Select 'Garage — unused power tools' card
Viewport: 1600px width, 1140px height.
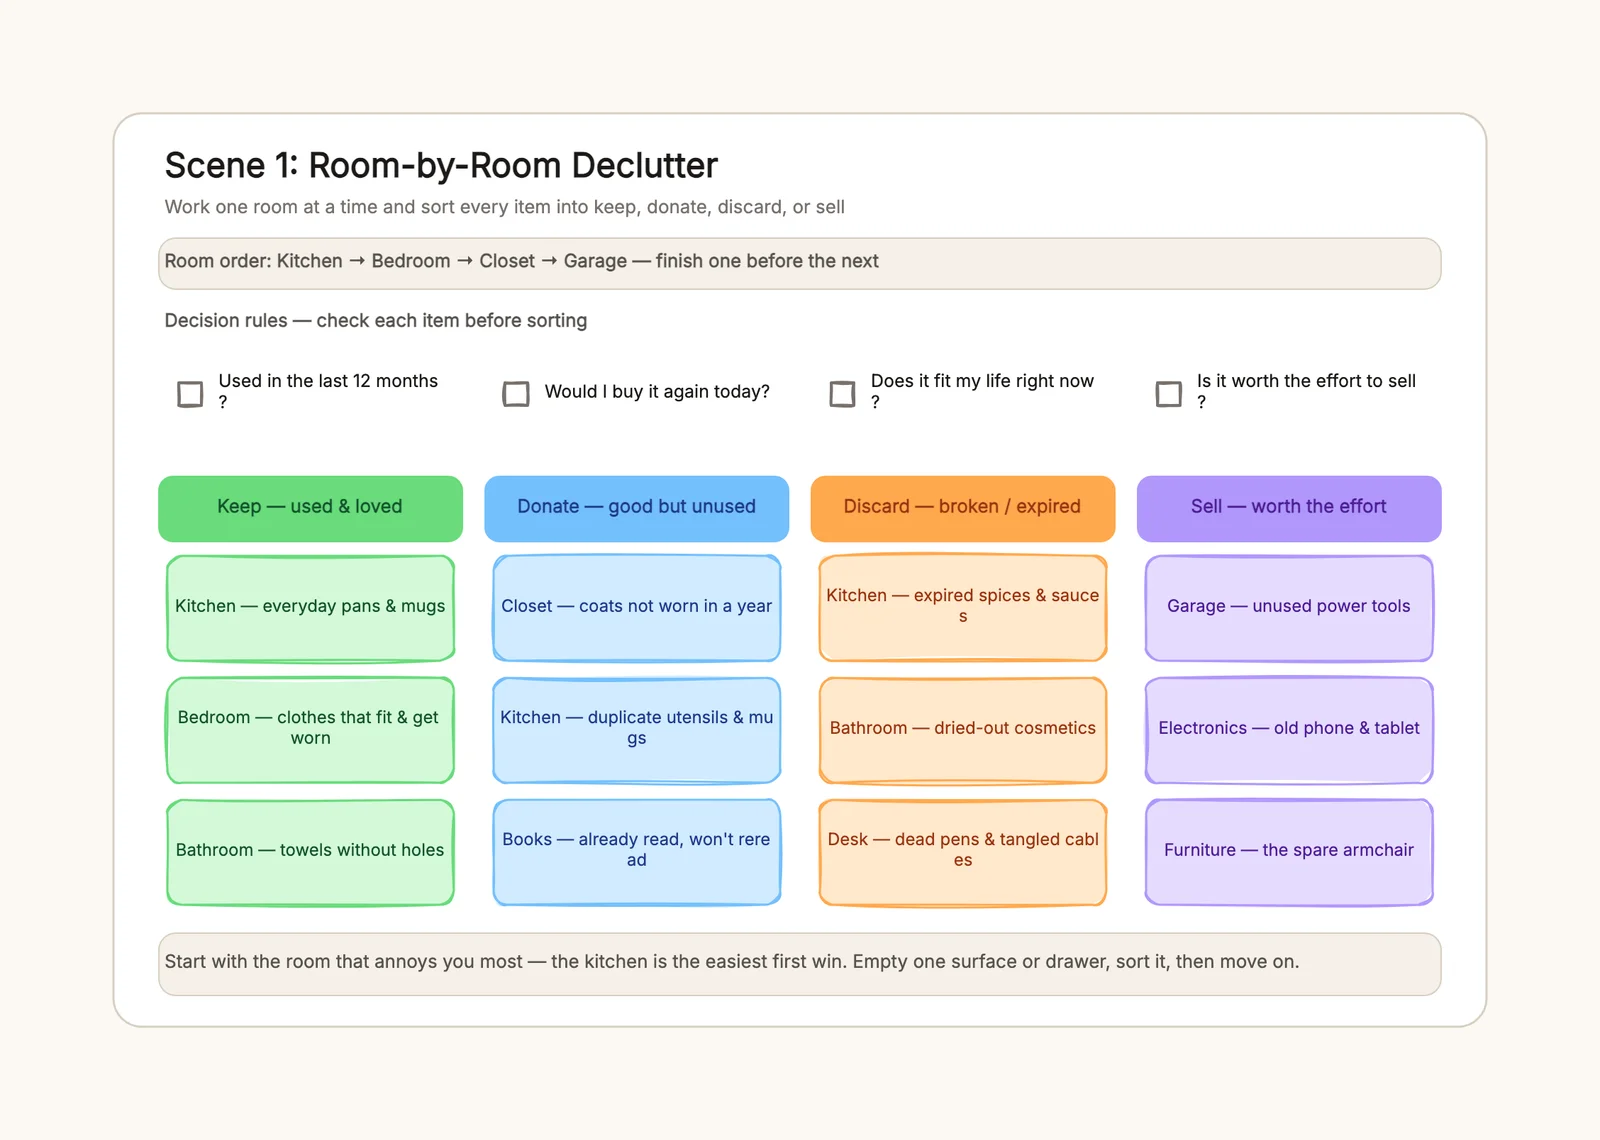coord(1289,608)
